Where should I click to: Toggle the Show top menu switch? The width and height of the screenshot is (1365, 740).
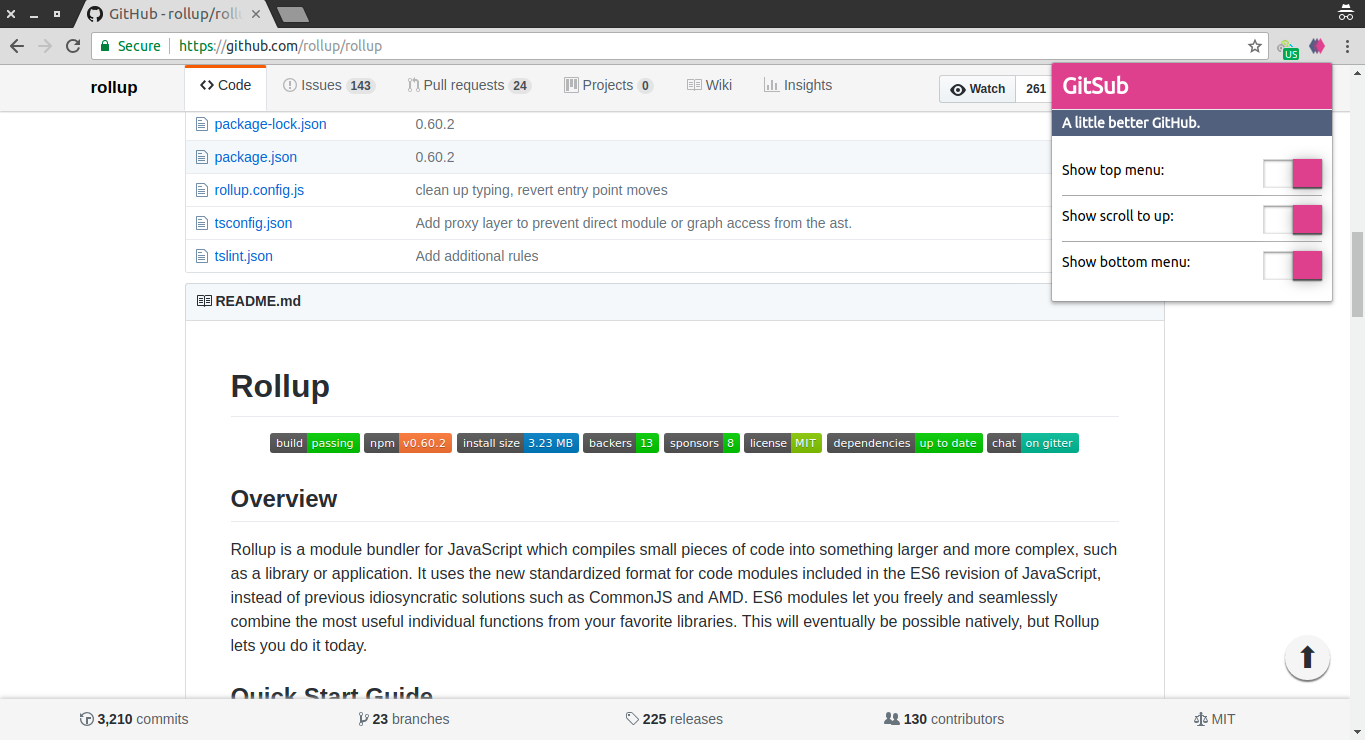click(1292, 173)
